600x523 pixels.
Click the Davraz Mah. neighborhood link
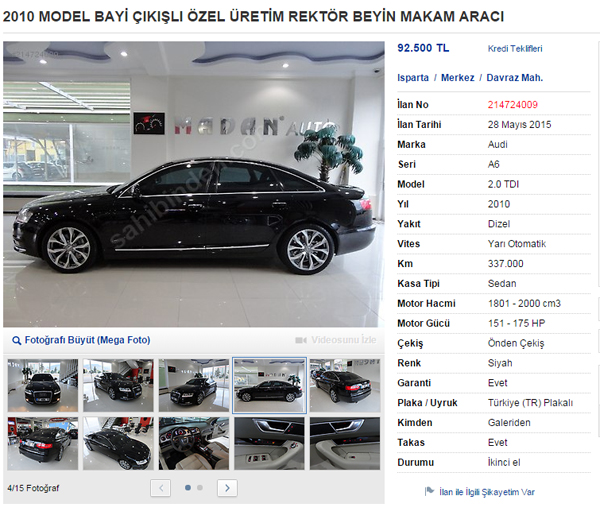tap(515, 78)
